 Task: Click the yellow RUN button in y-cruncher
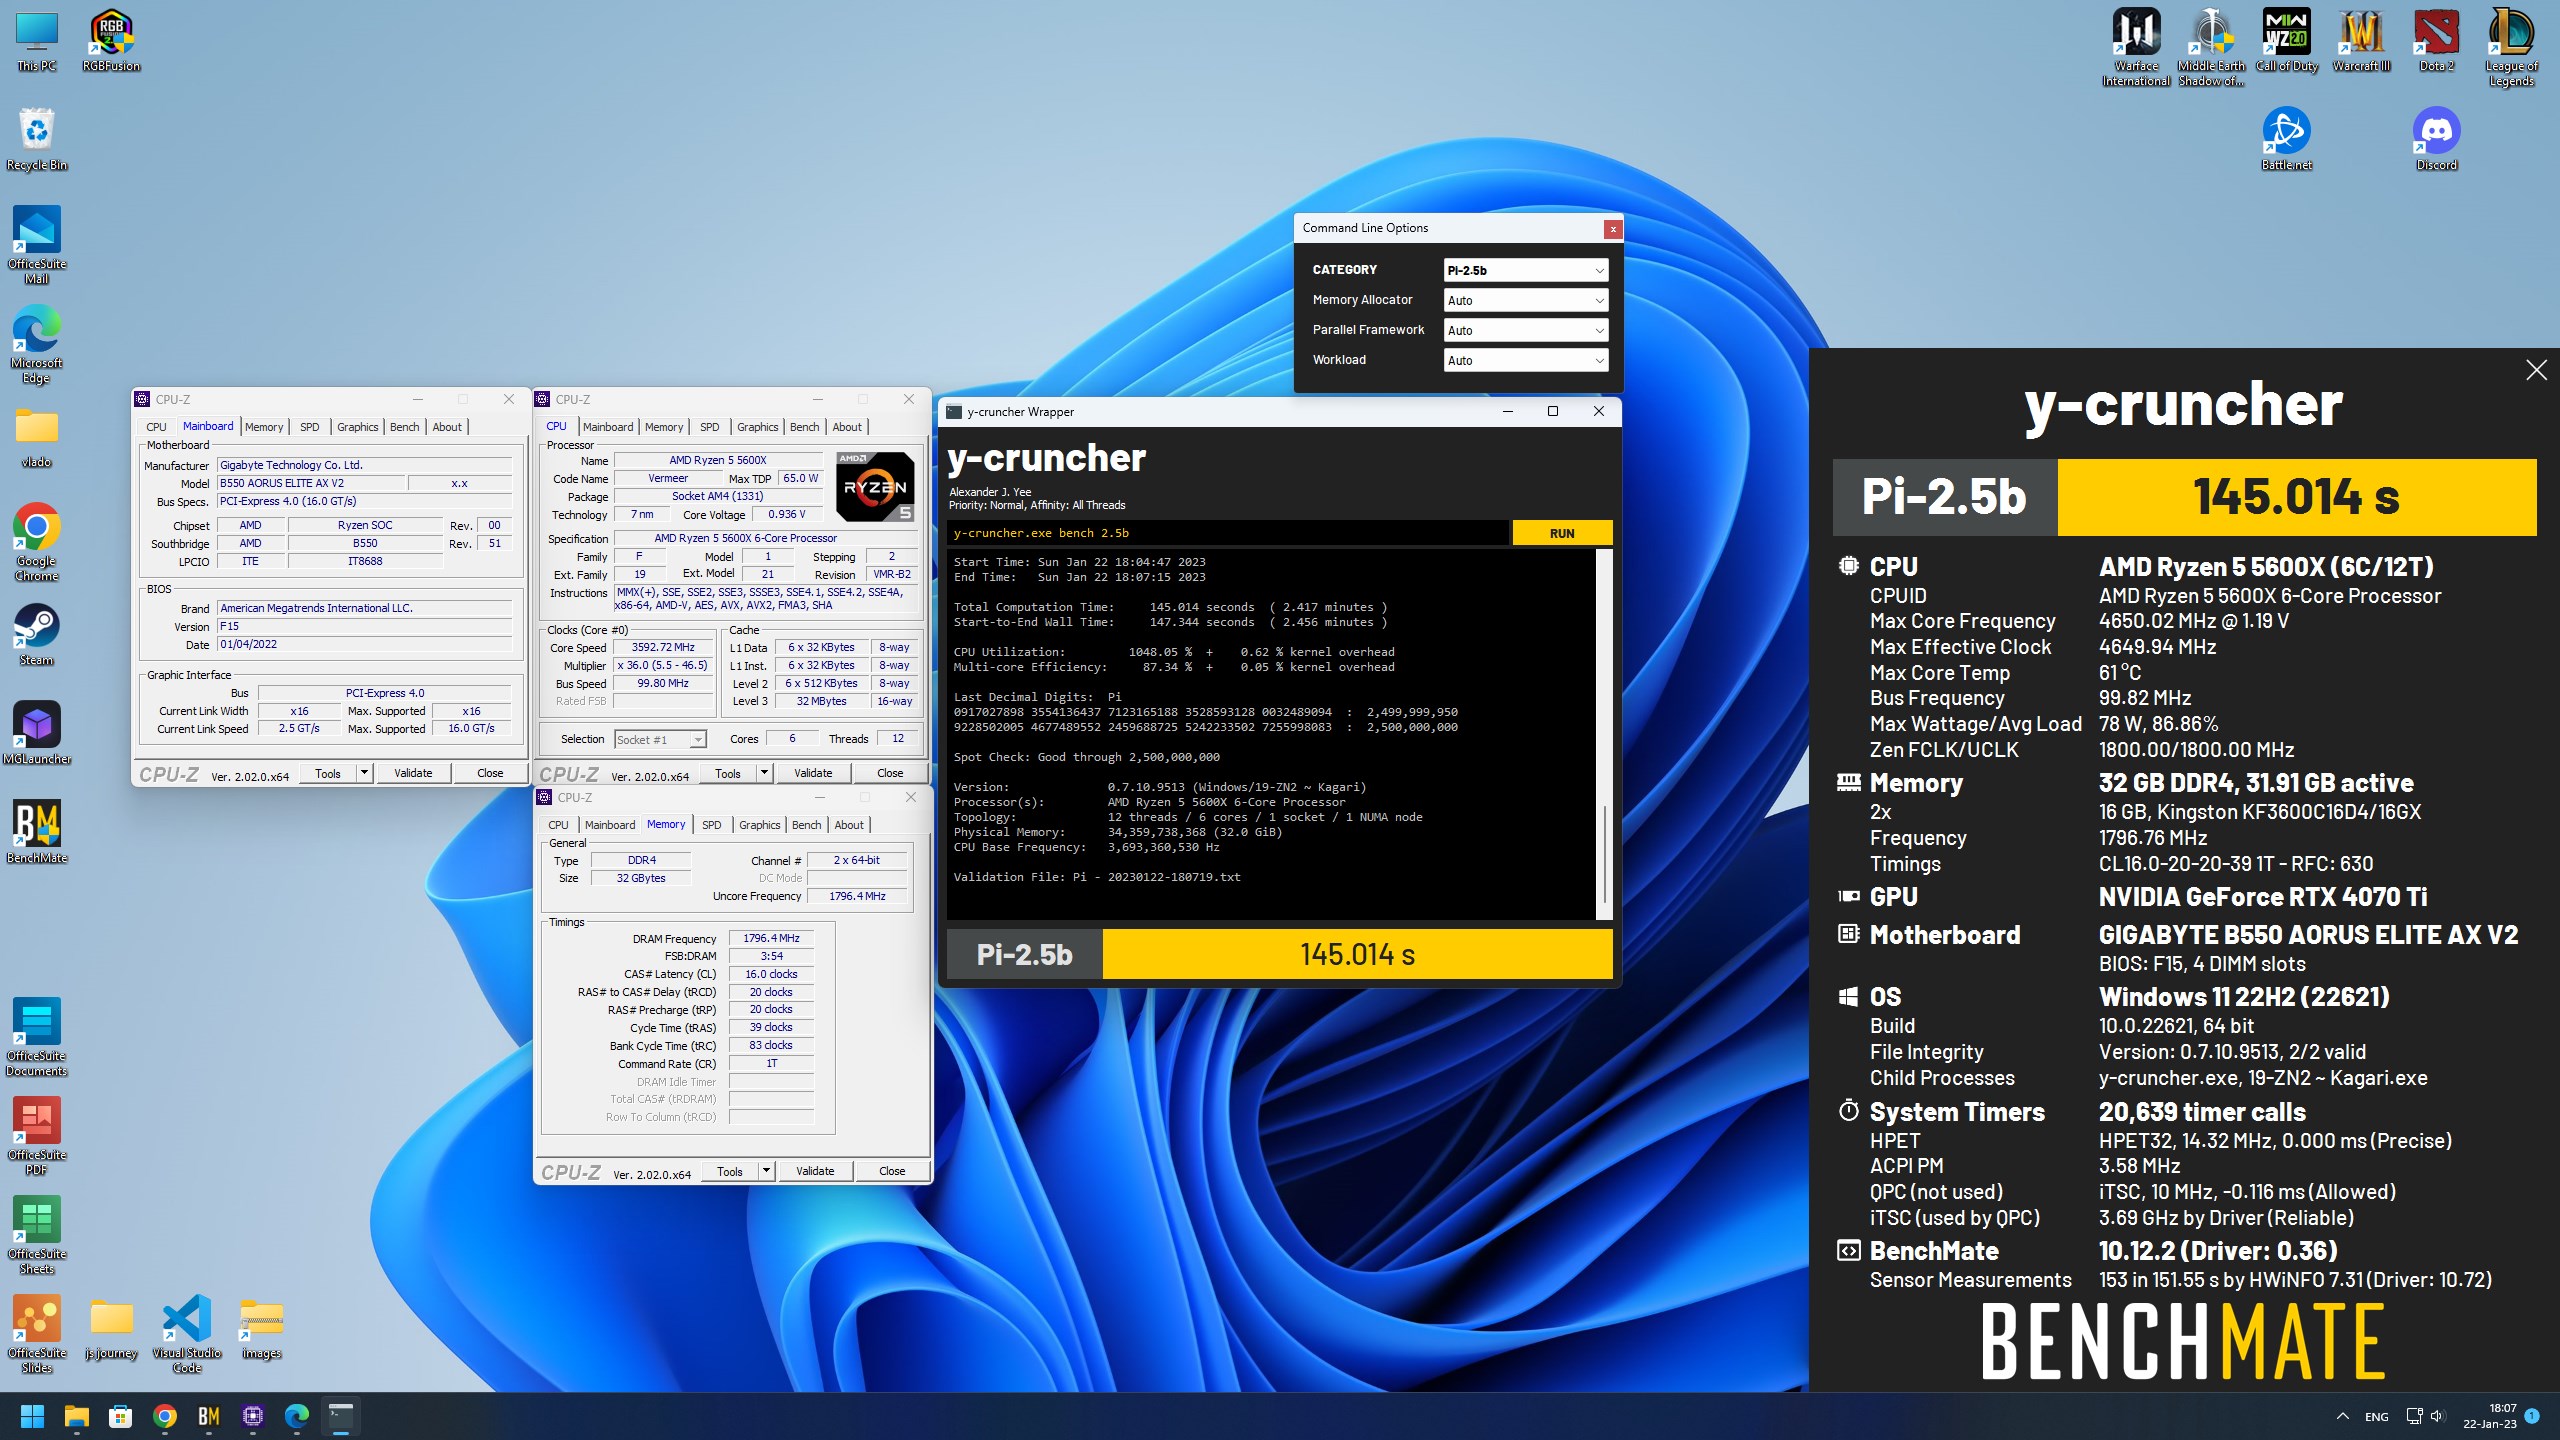point(1562,533)
